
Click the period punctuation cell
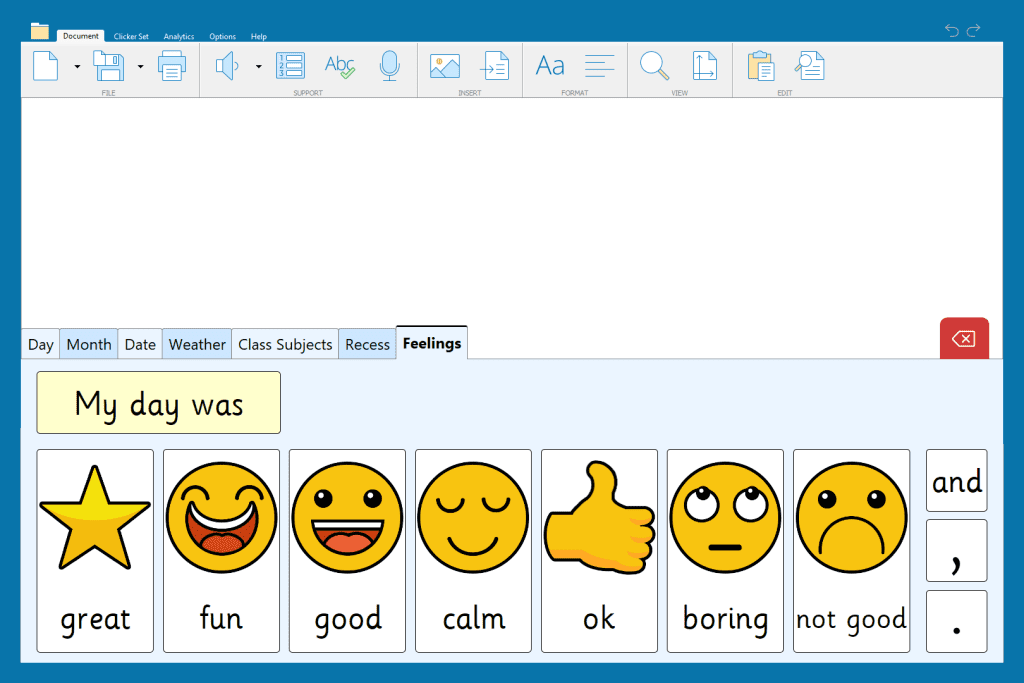pos(957,622)
